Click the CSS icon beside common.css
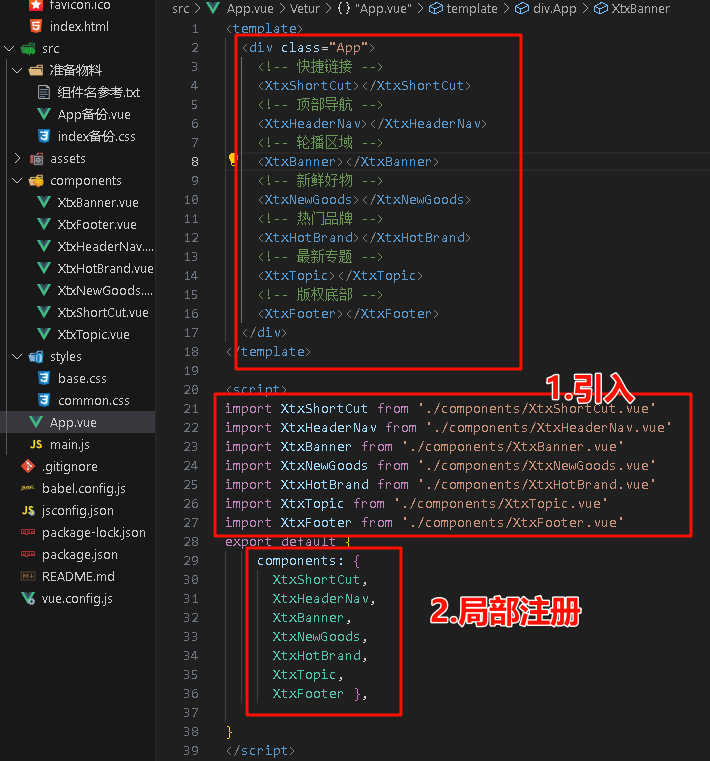 coord(44,400)
